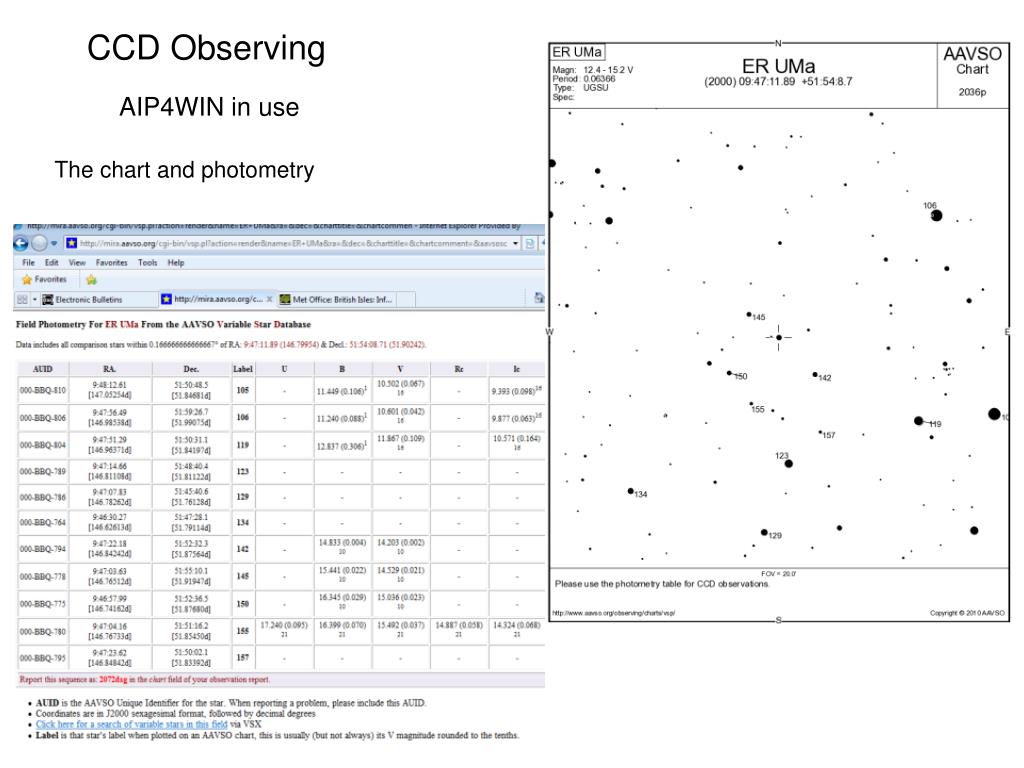Open the Edit menu

click(52, 263)
